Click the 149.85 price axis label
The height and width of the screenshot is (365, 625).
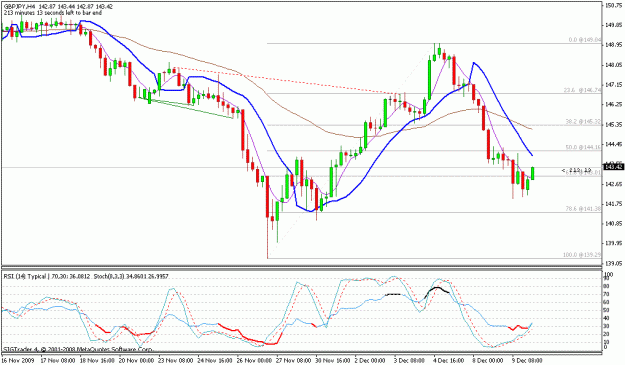614,25
